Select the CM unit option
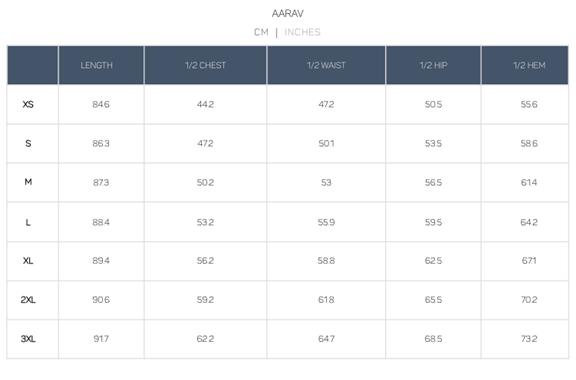This screenshot has height=380, width=576. (x=261, y=32)
